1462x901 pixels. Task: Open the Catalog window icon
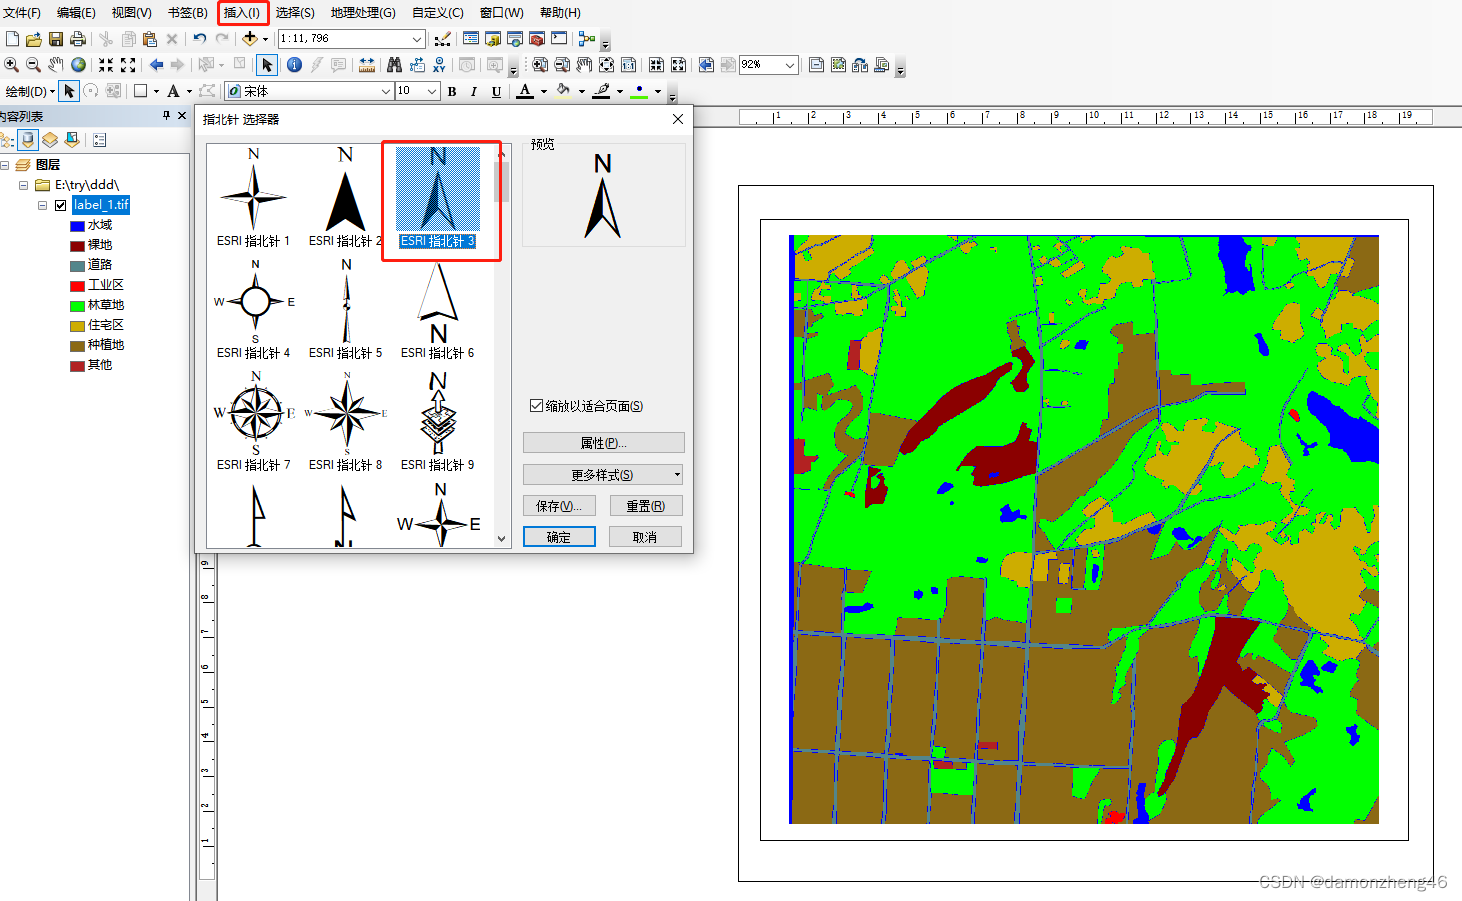493,39
